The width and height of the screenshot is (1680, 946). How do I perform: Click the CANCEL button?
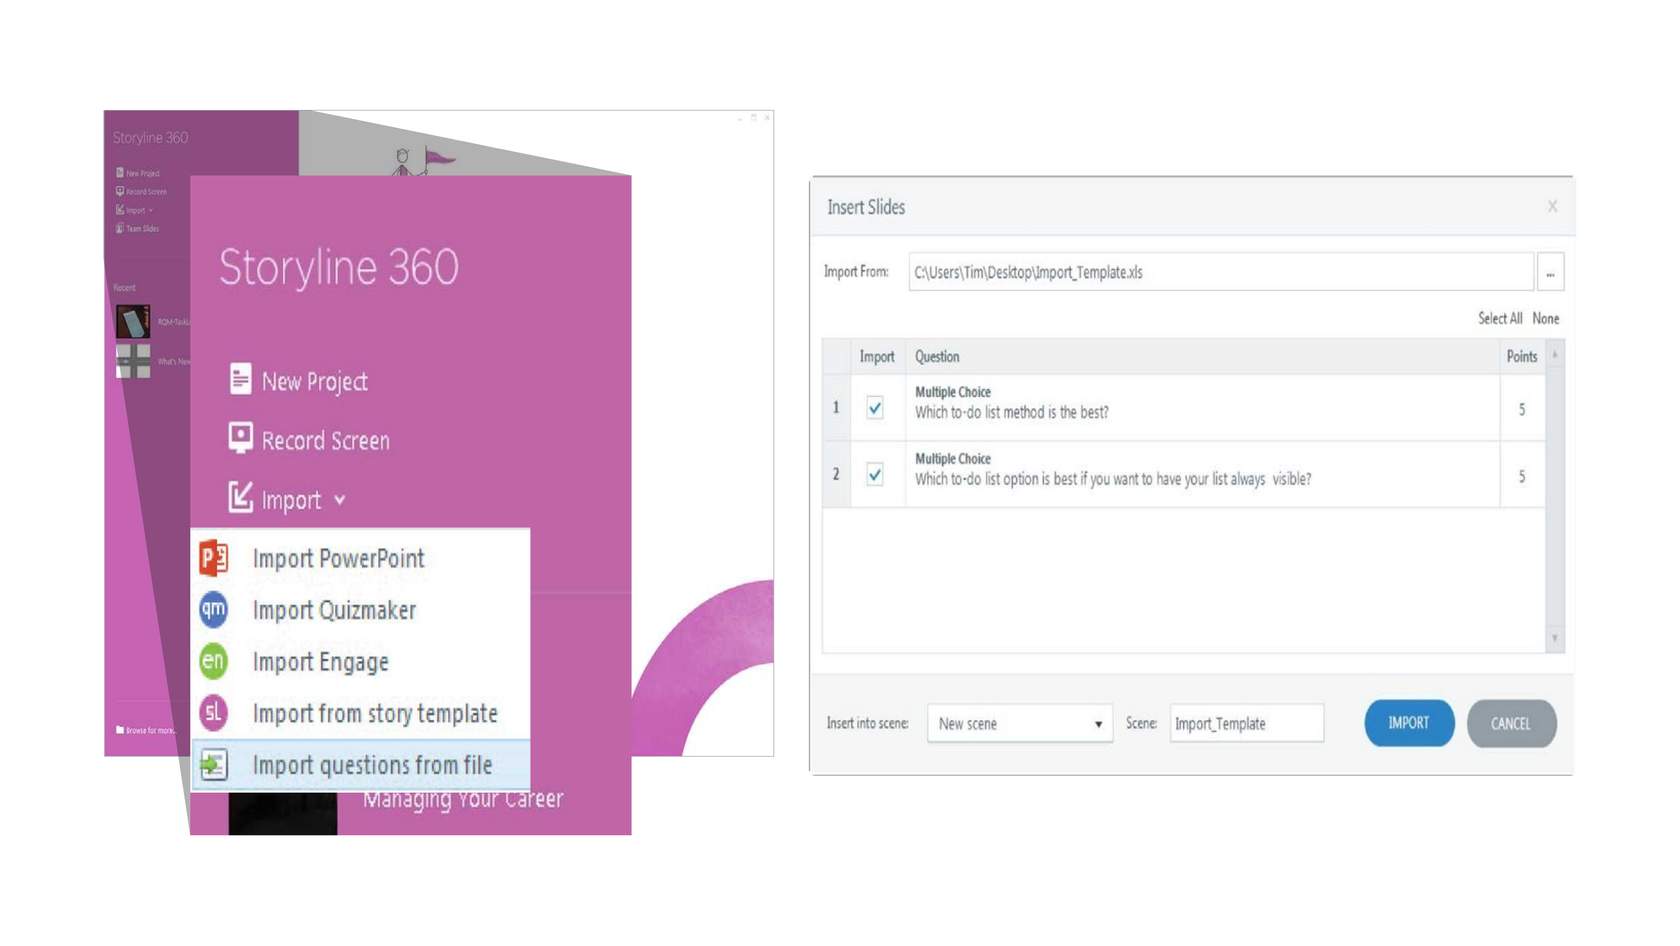1511,723
